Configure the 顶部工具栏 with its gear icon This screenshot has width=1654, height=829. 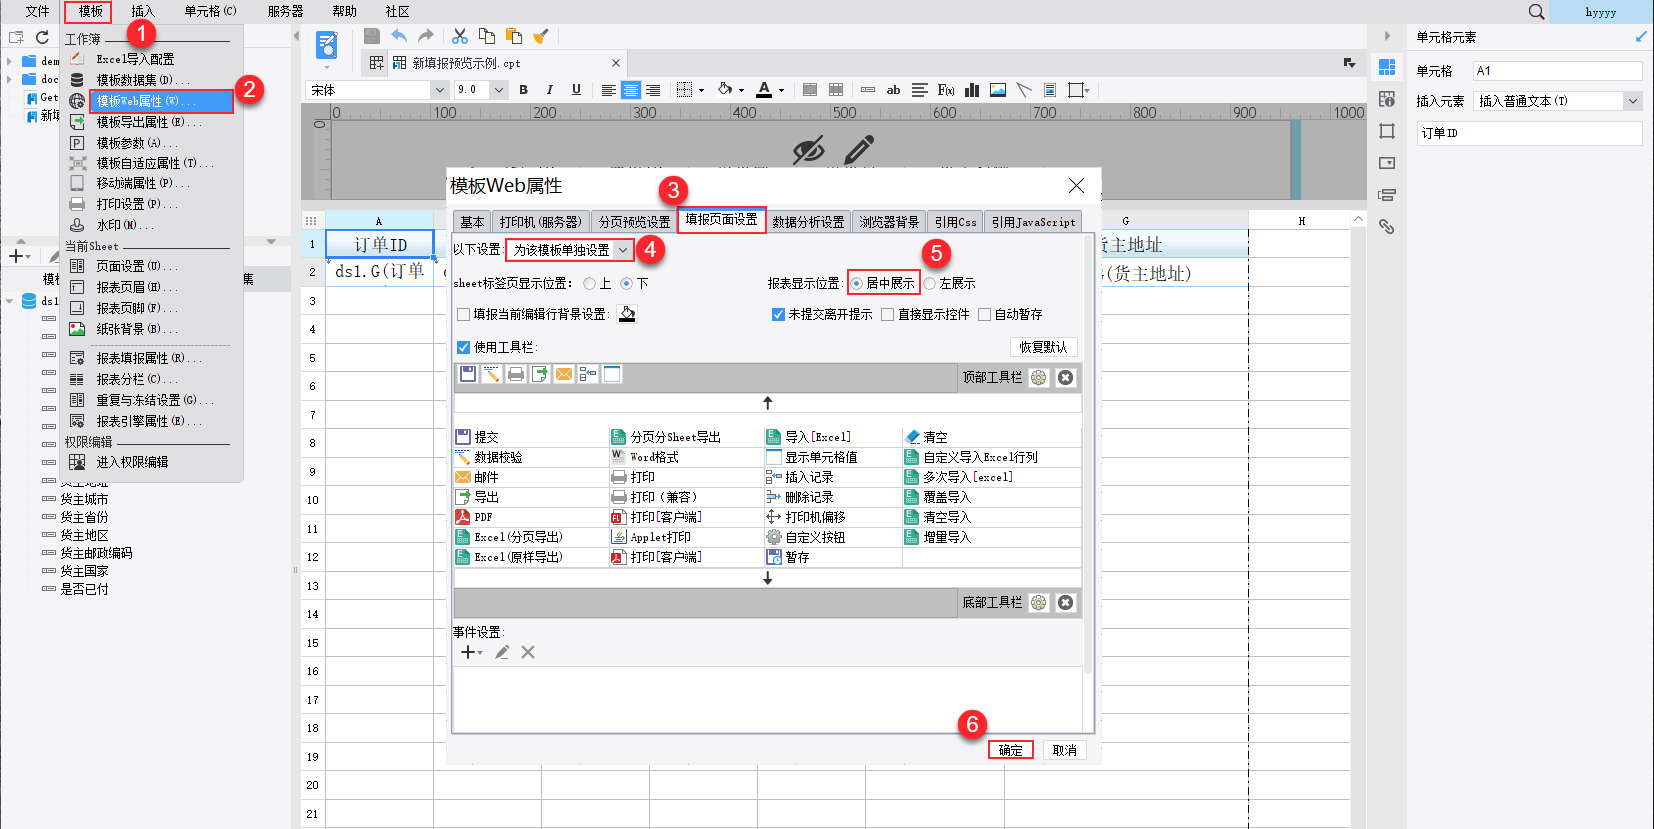click(1039, 377)
